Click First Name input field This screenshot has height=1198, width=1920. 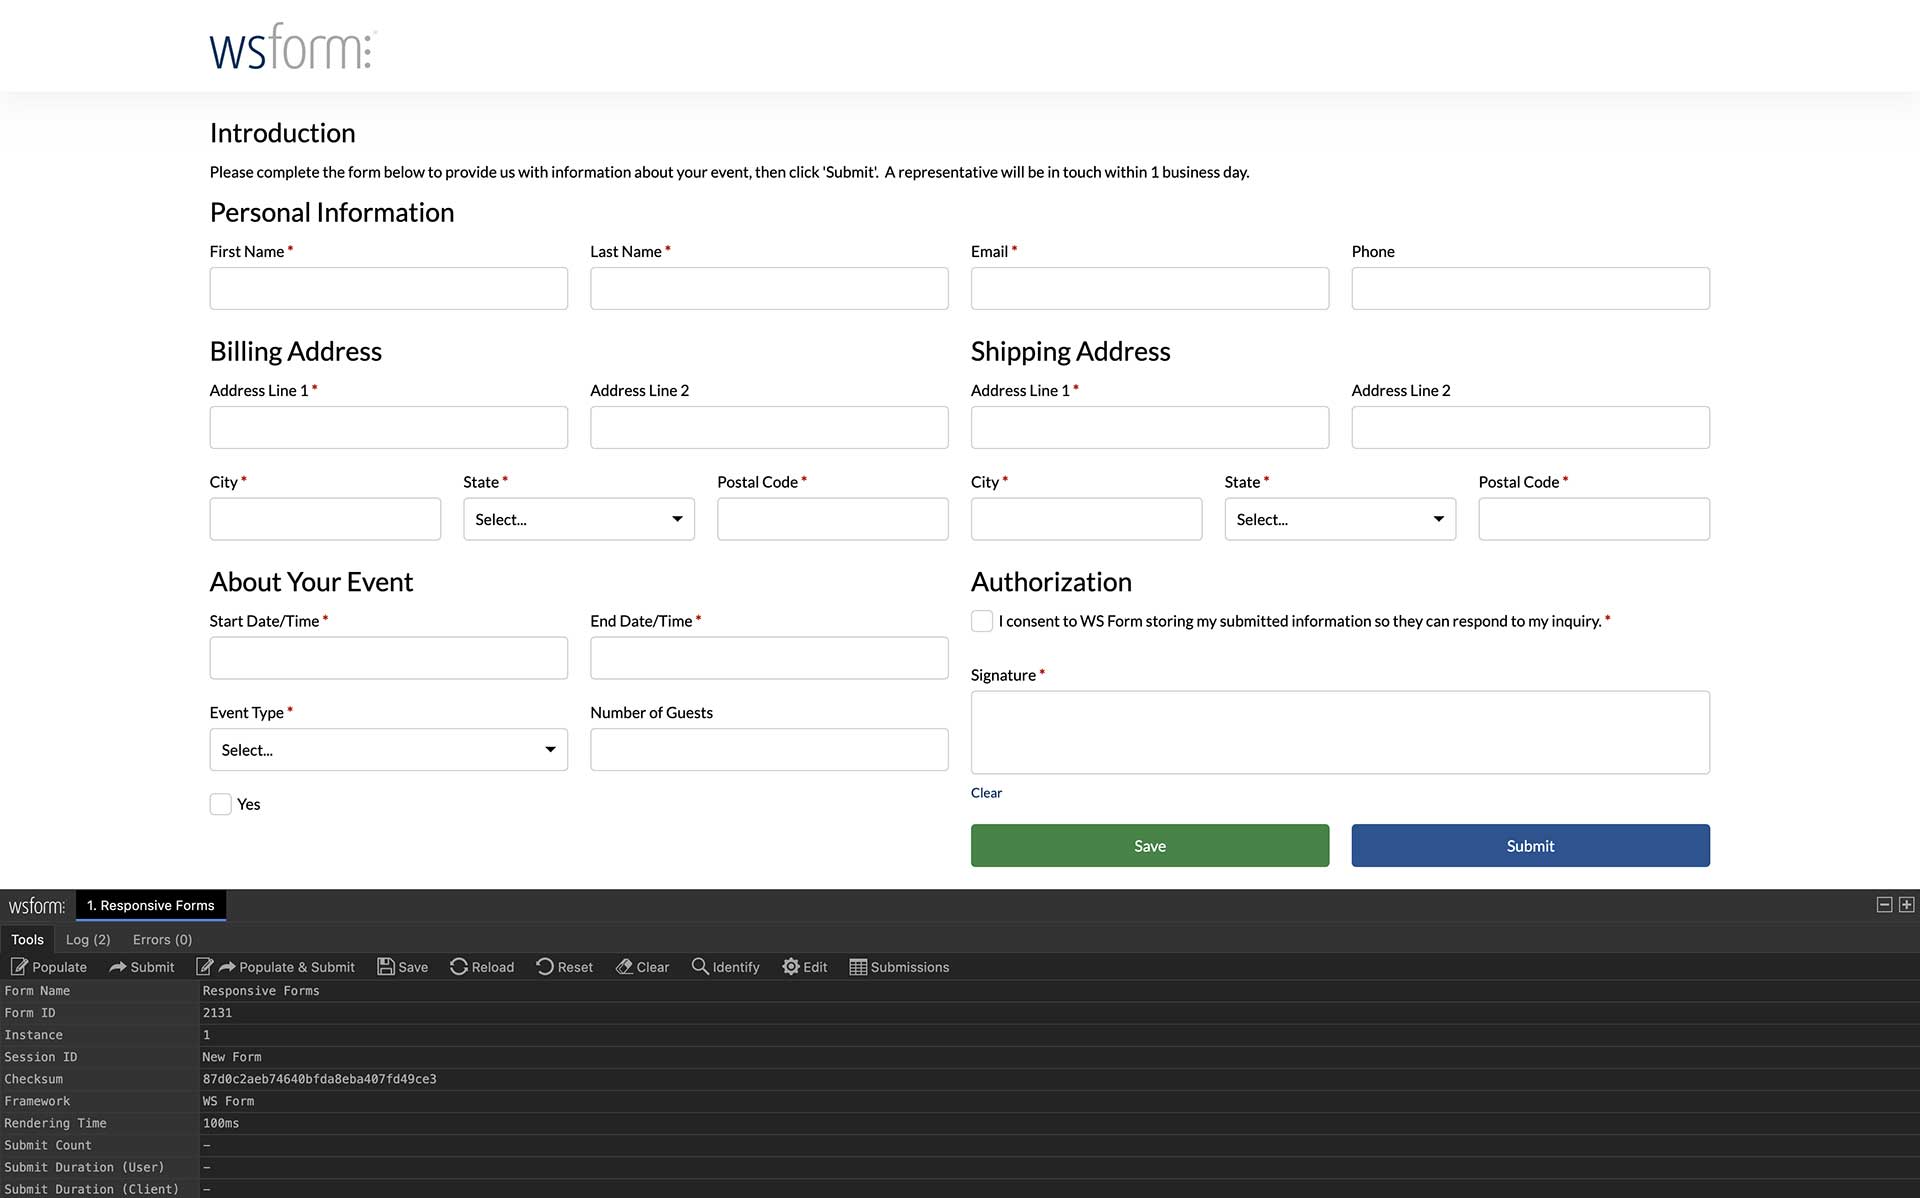[388, 287]
